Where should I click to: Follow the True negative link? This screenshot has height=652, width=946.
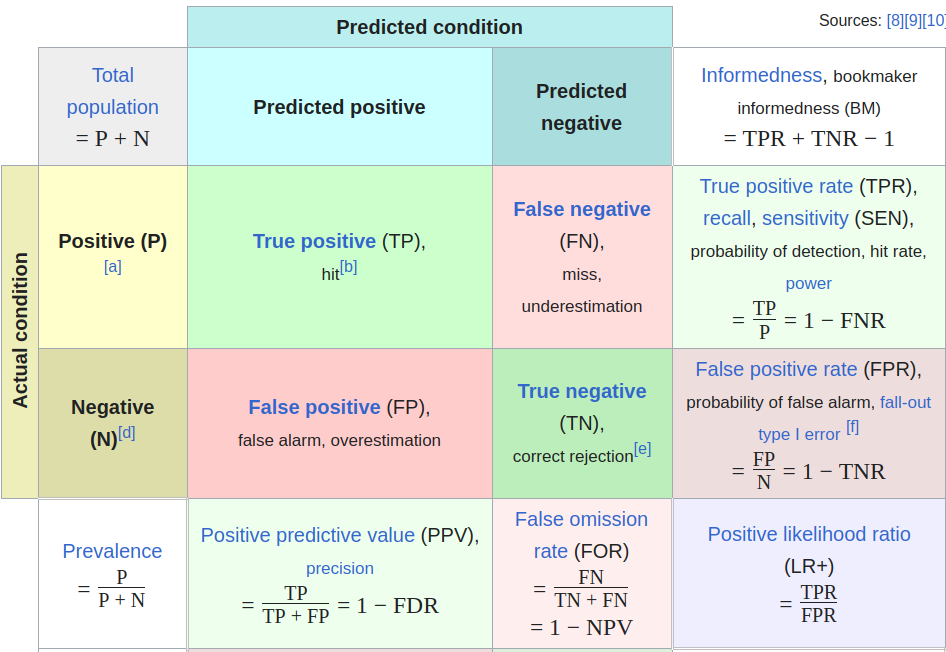click(582, 391)
